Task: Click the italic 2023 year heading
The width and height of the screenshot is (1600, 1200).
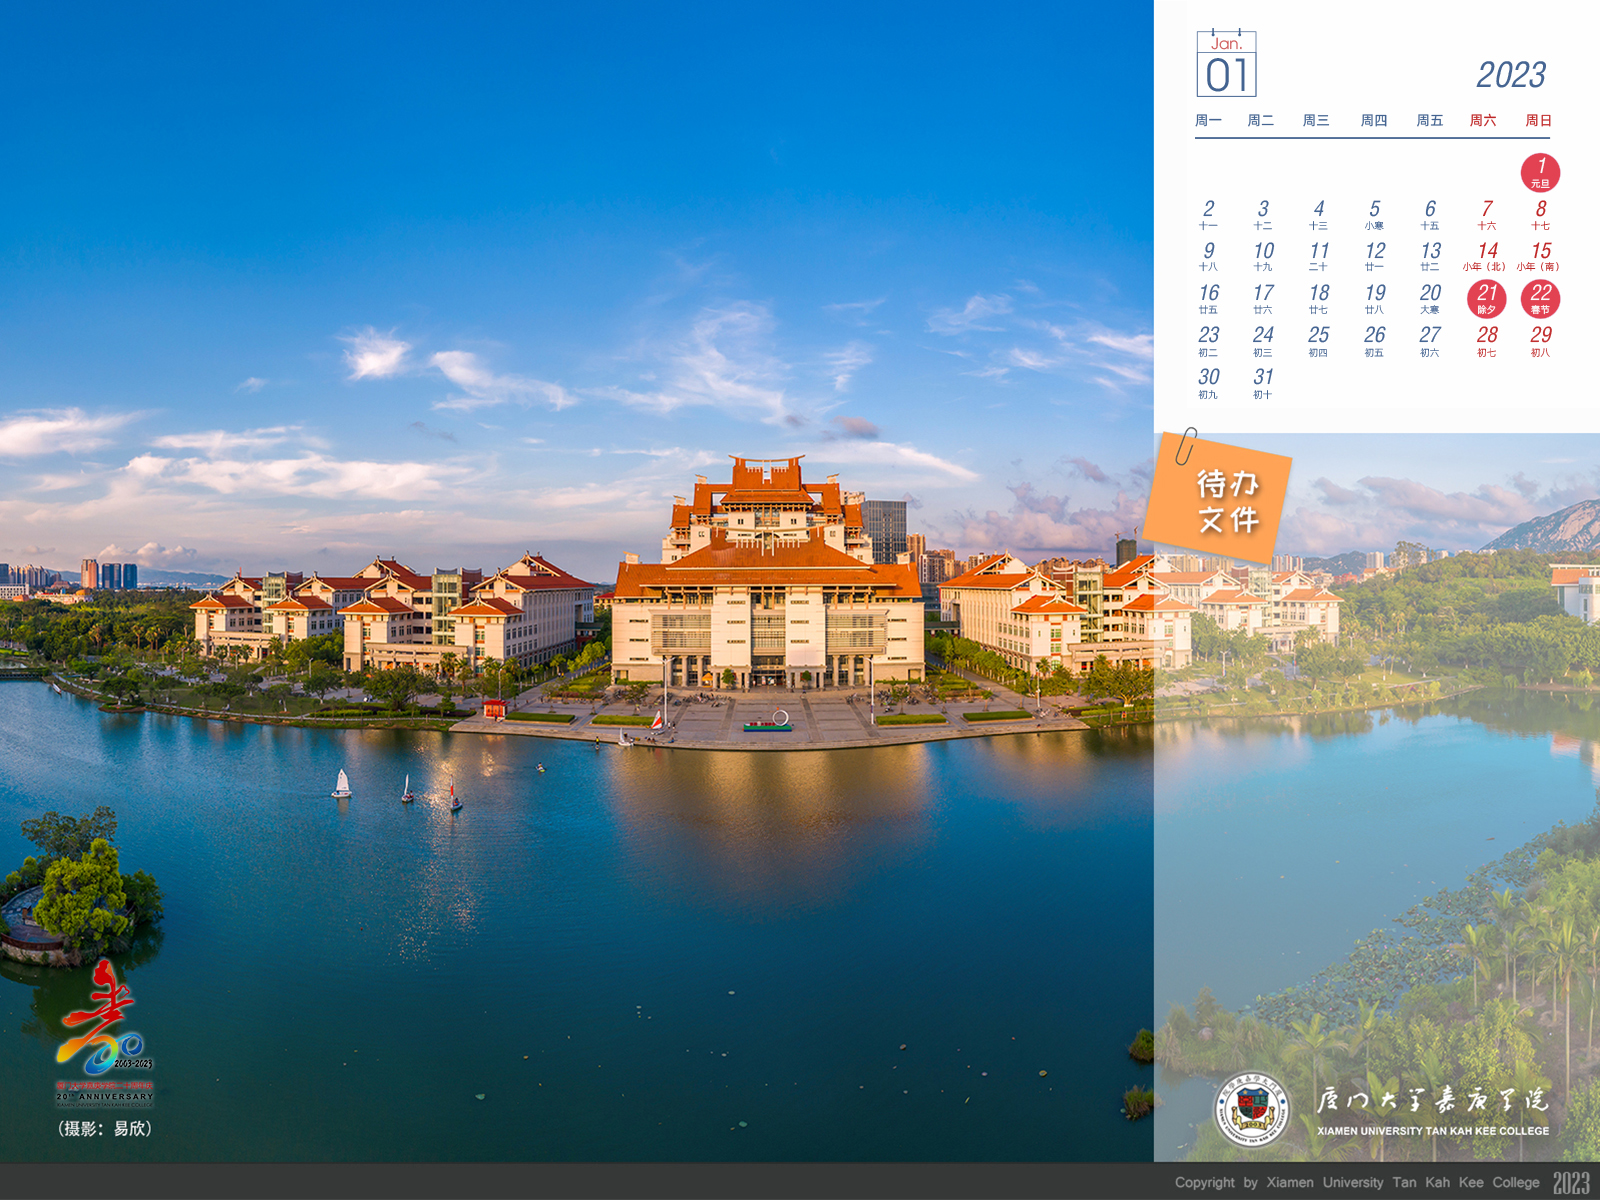Action: pos(1510,75)
